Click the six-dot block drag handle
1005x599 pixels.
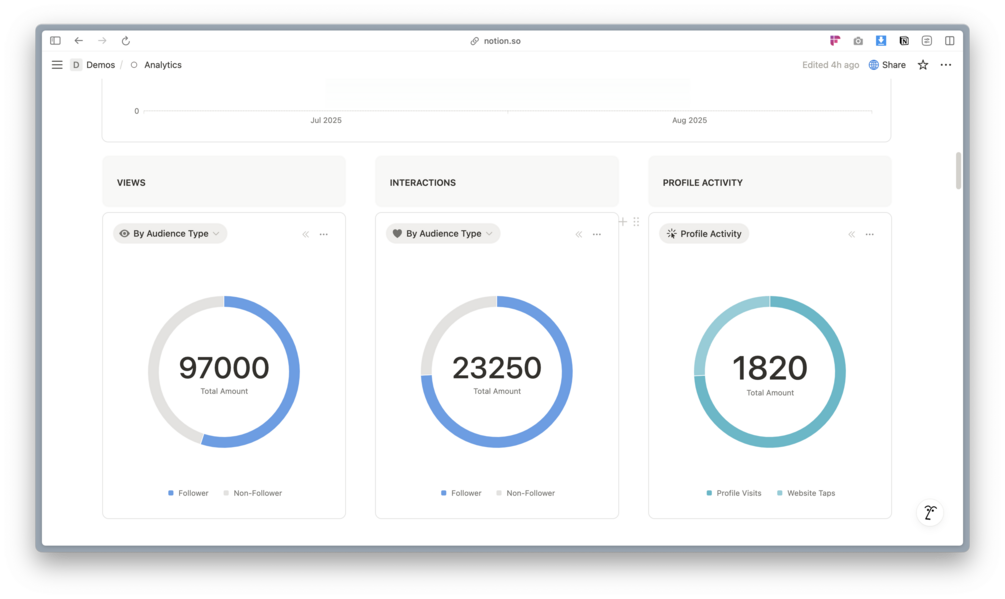coord(636,222)
